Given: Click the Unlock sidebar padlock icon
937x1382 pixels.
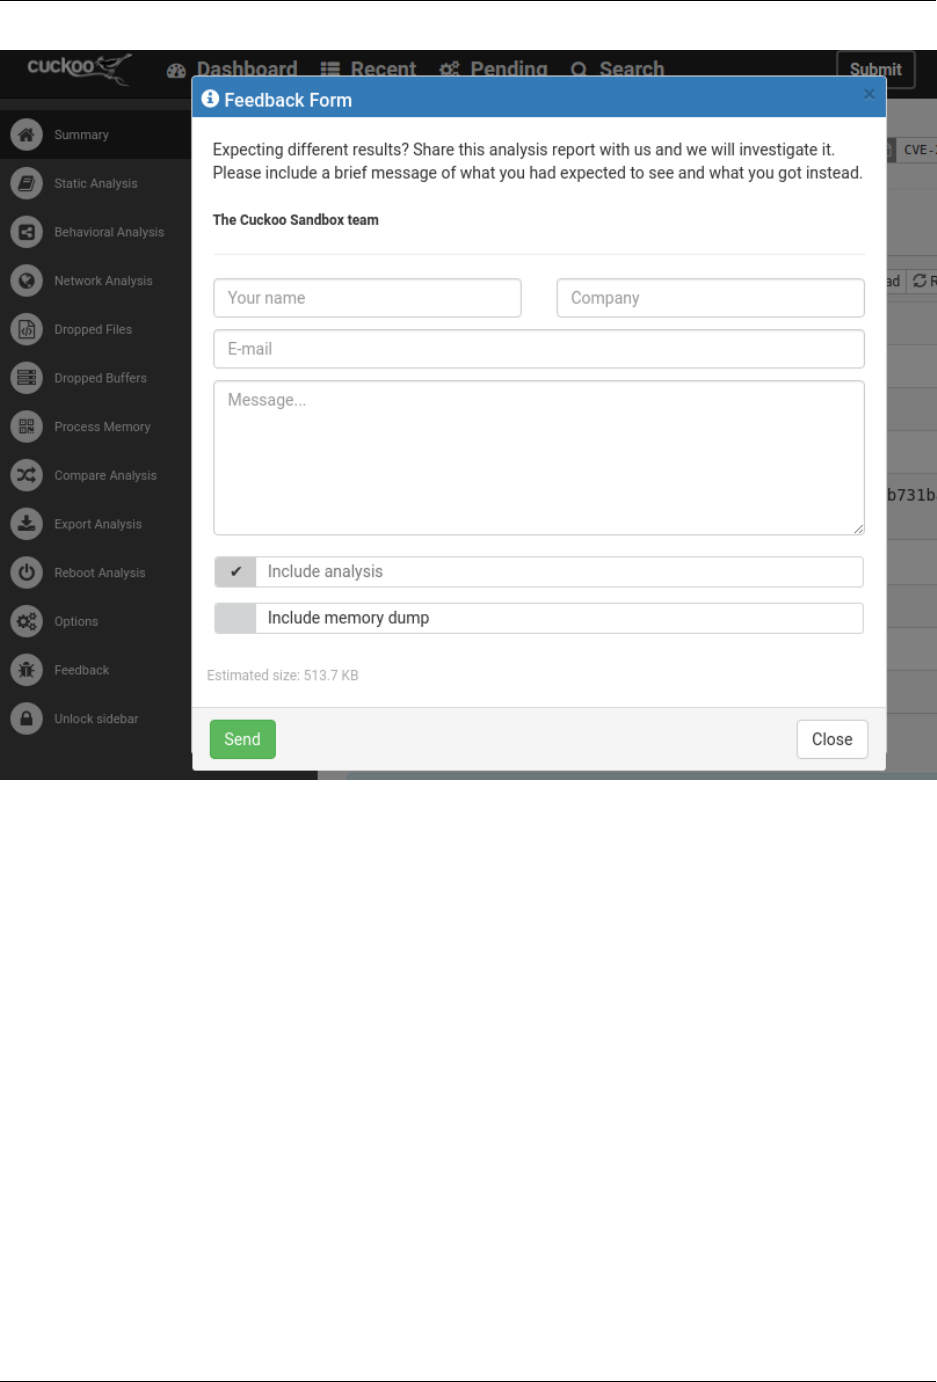Looking at the screenshot, I should (27, 719).
